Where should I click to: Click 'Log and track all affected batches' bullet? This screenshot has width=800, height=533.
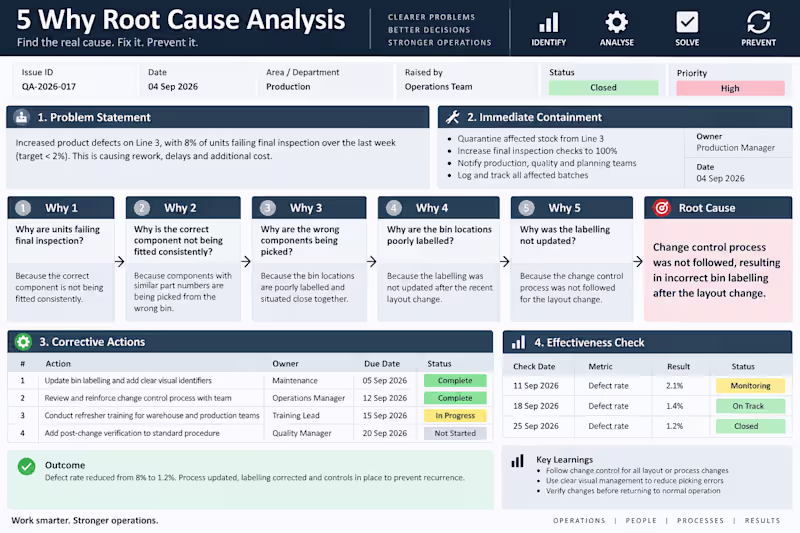tap(522, 175)
